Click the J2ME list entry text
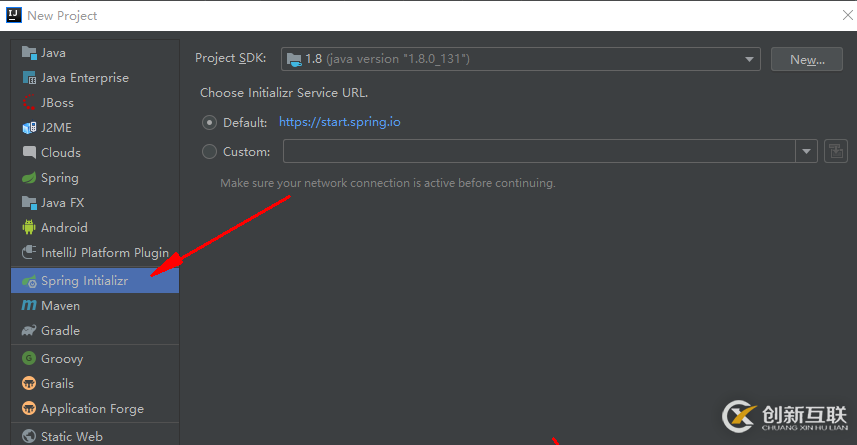857x445 pixels. 56,127
